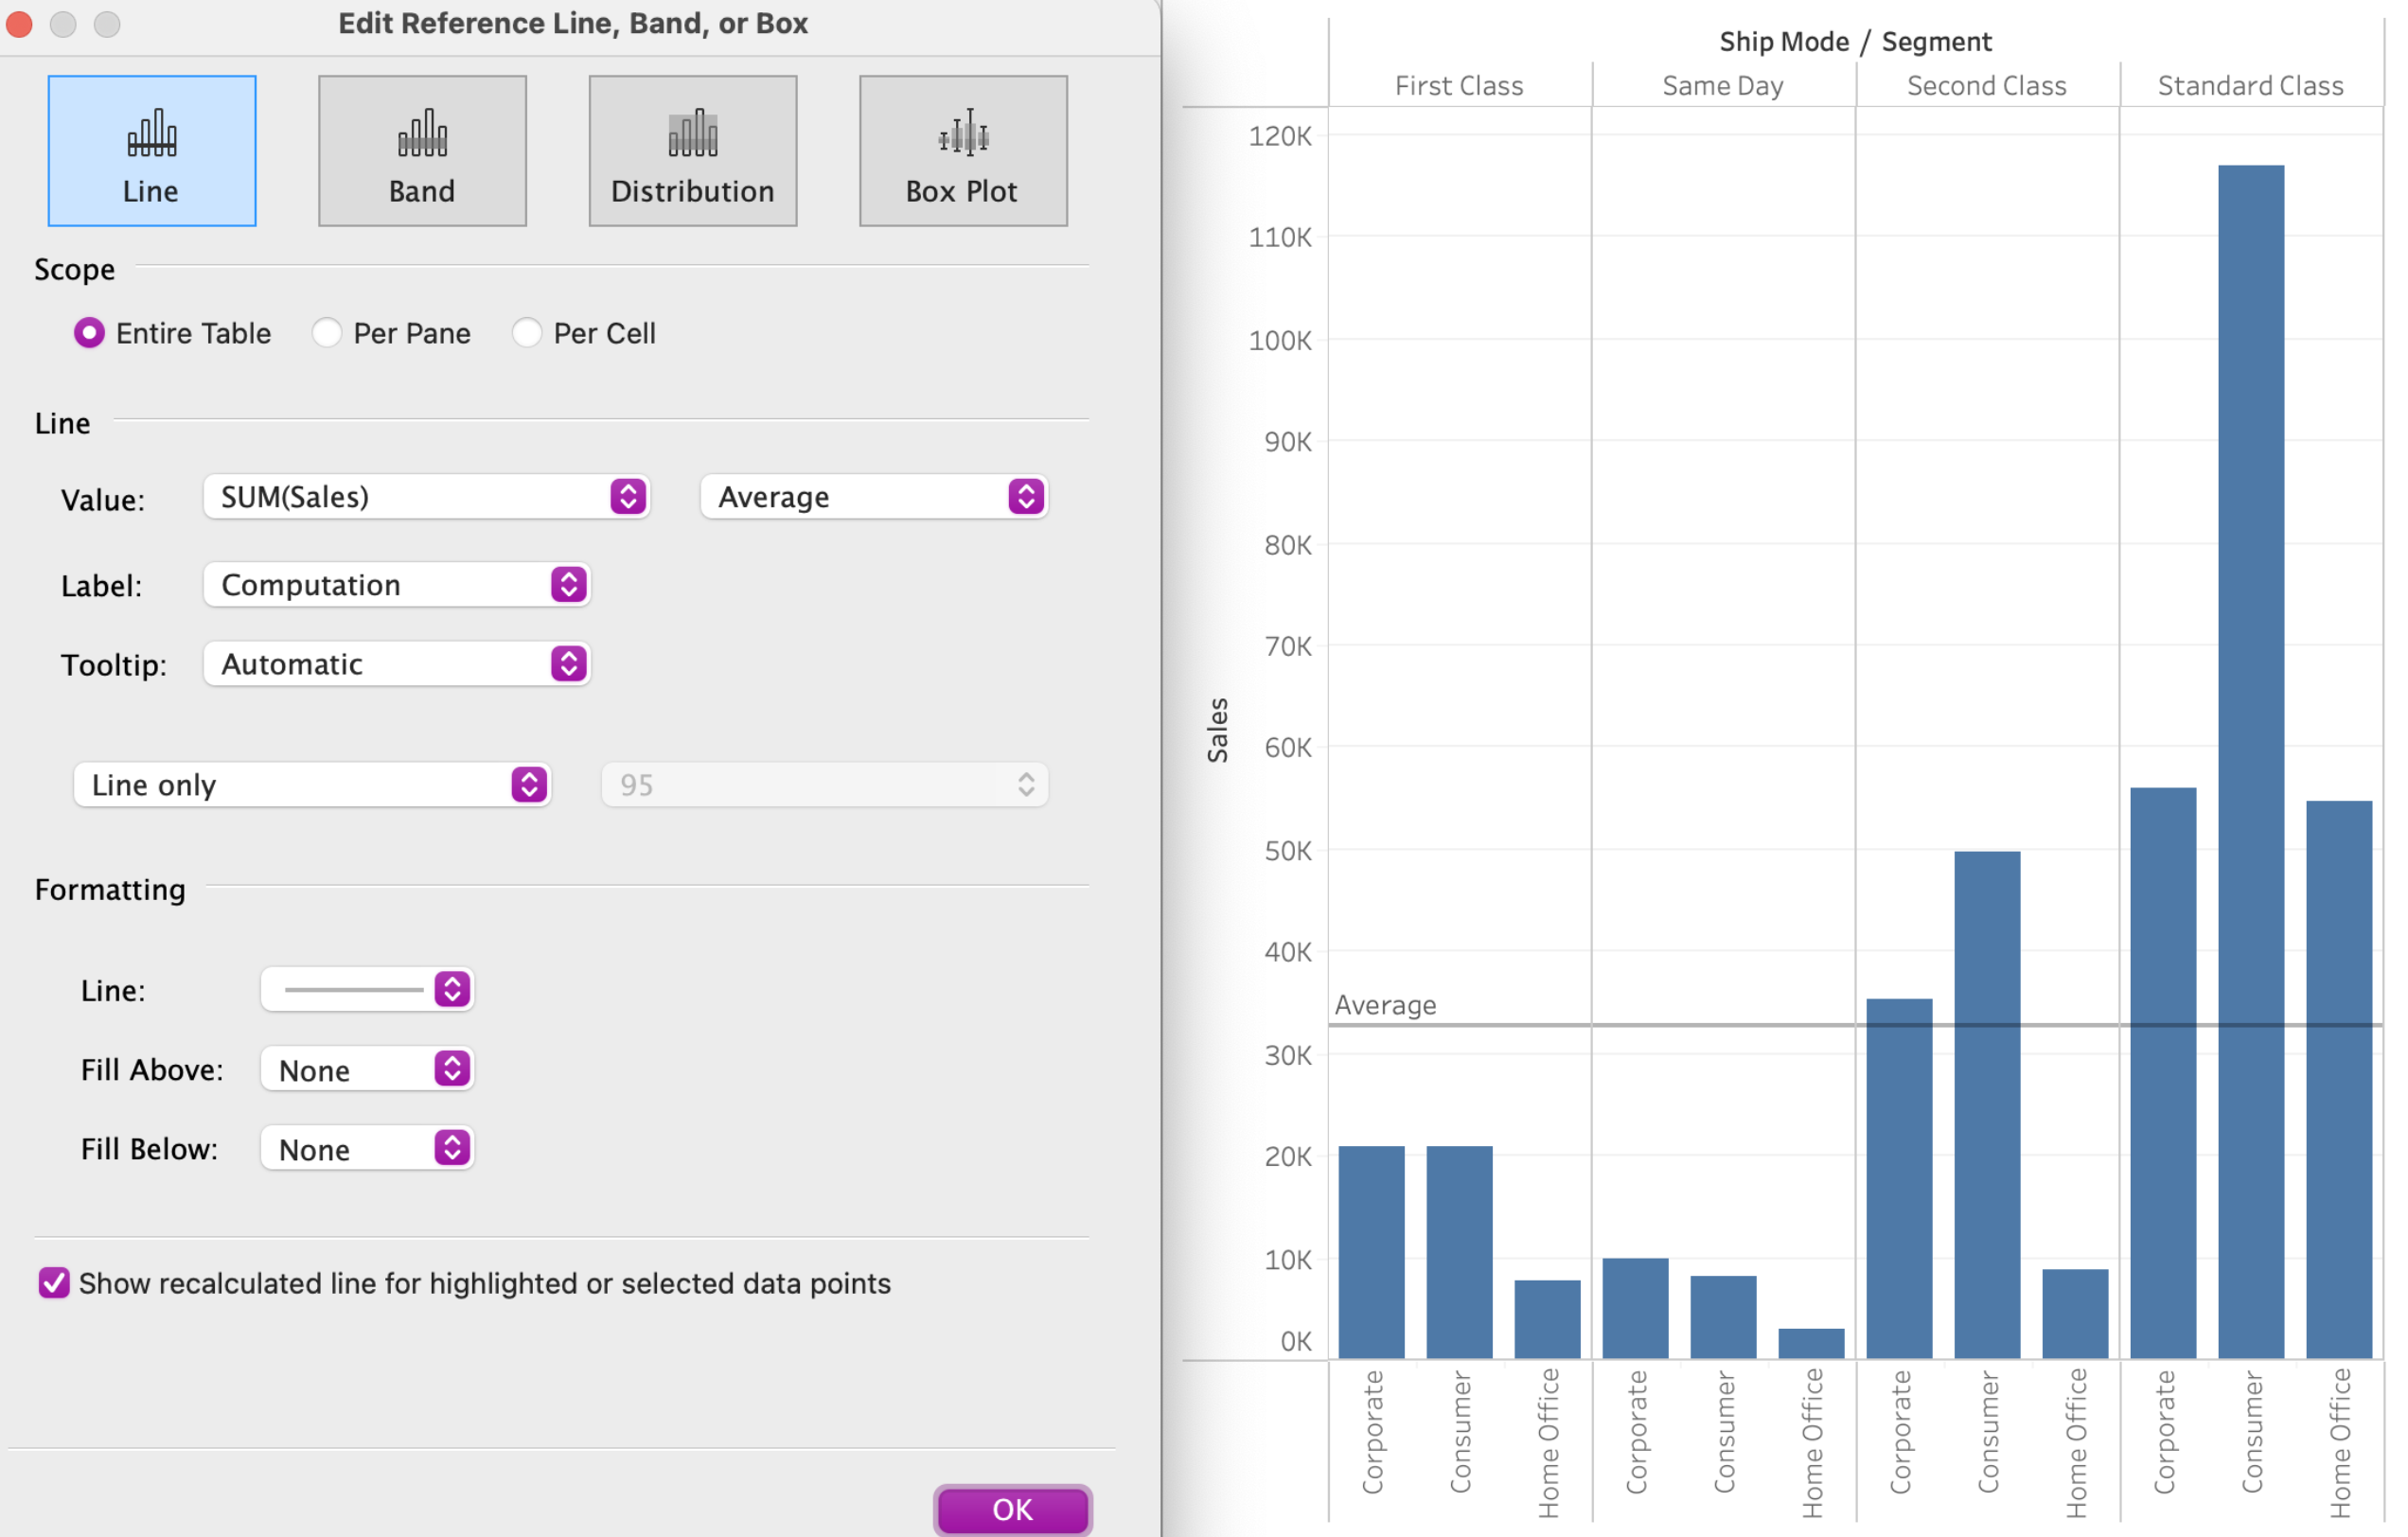The width and height of the screenshot is (2408, 1537).
Task: Uncheck Show recalculated line checkbox
Action: pyautogui.click(x=54, y=1283)
